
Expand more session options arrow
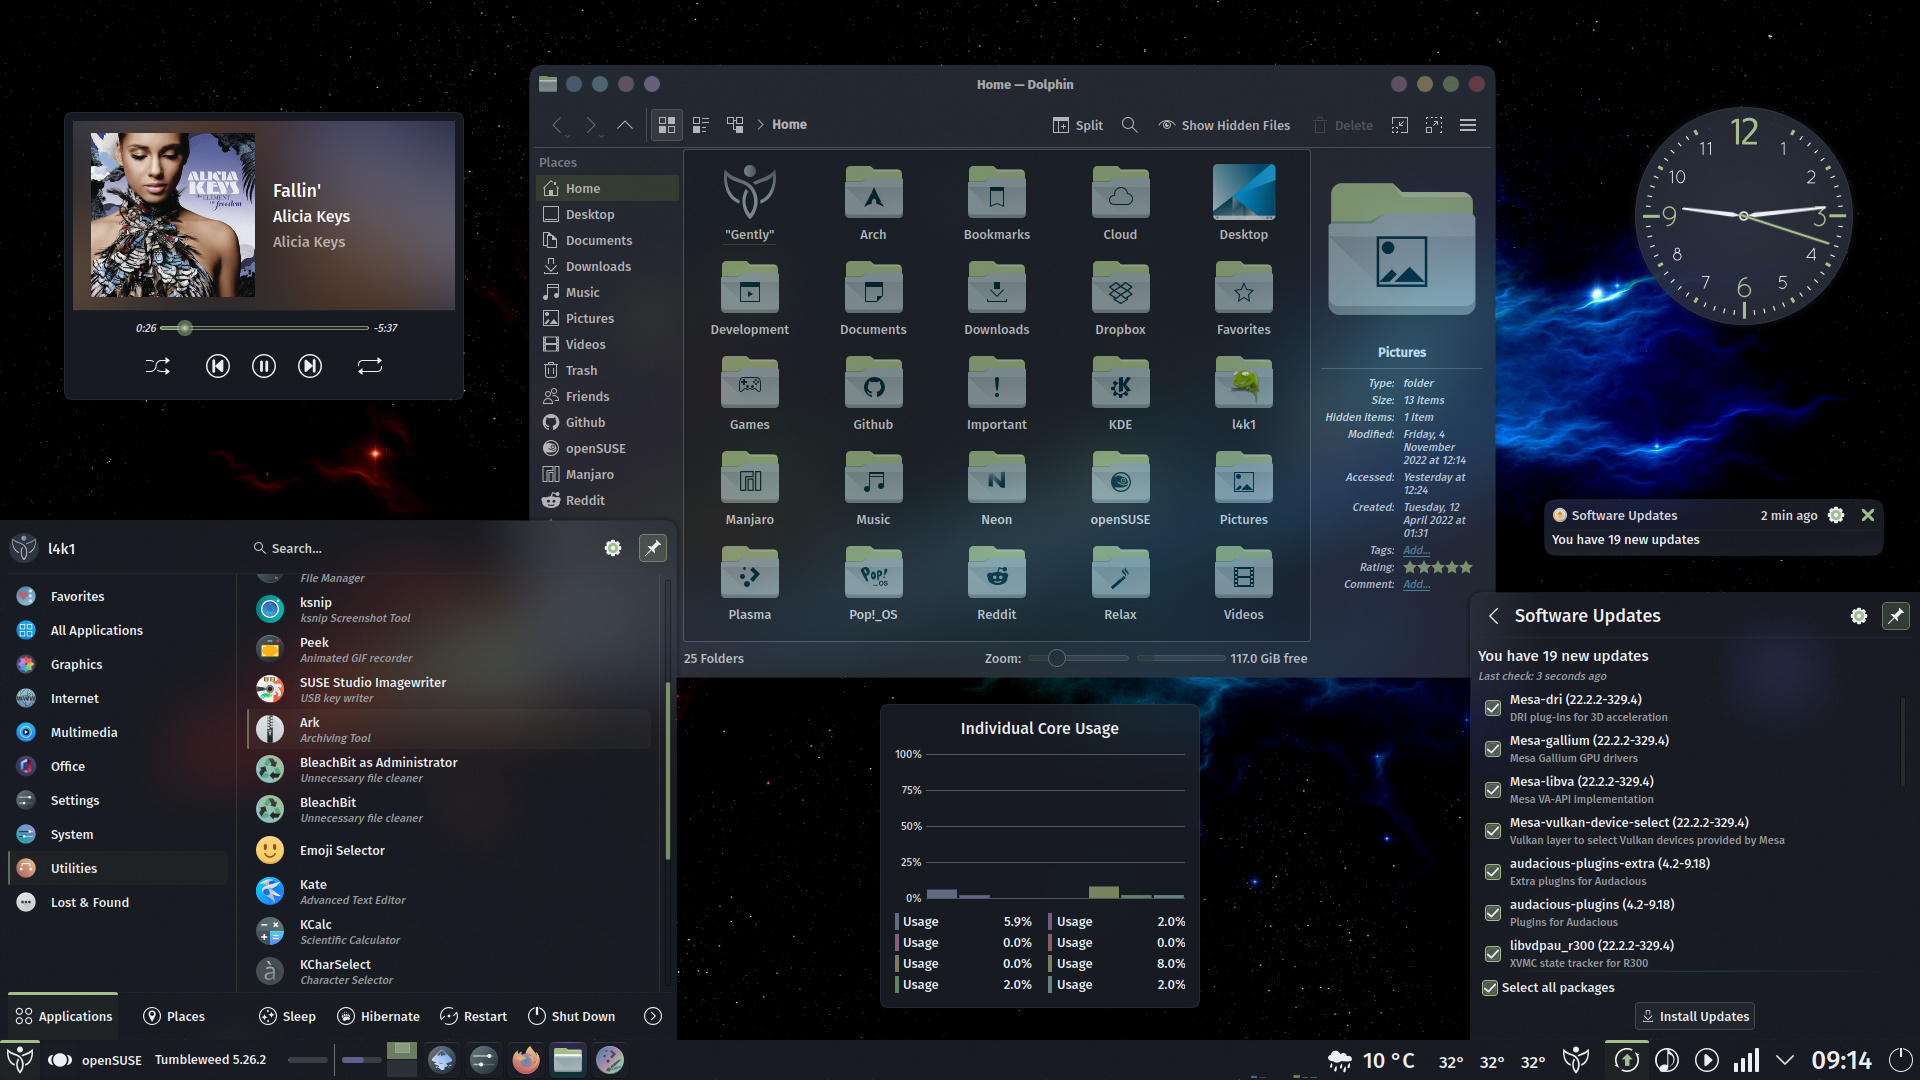tap(653, 1016)
